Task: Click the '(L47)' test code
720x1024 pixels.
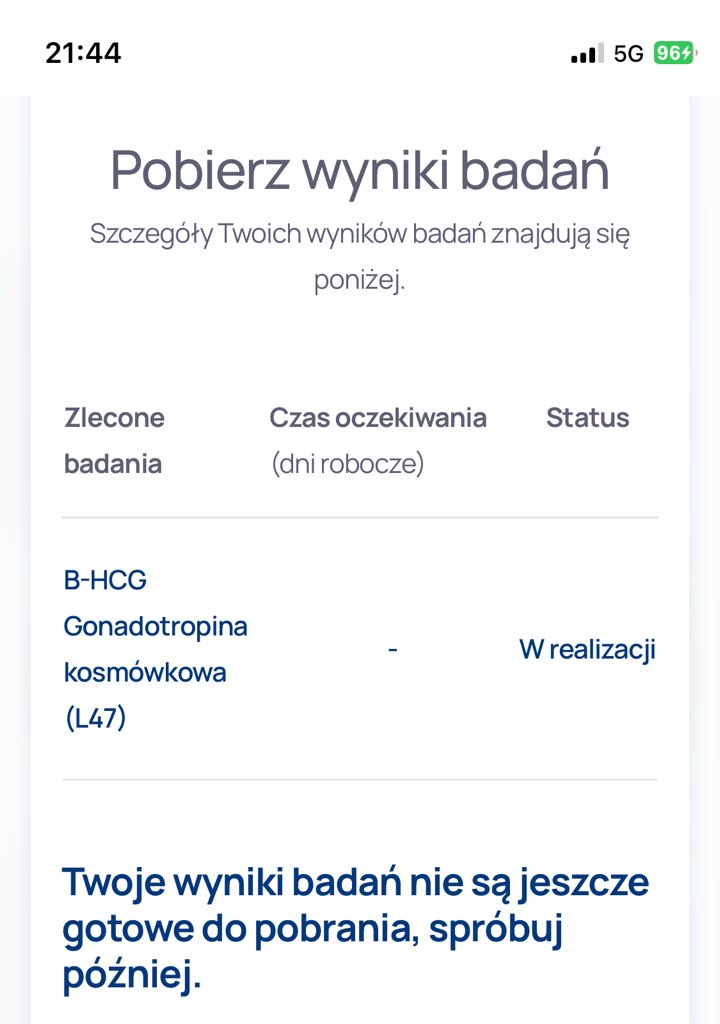Action: [95, 718]
